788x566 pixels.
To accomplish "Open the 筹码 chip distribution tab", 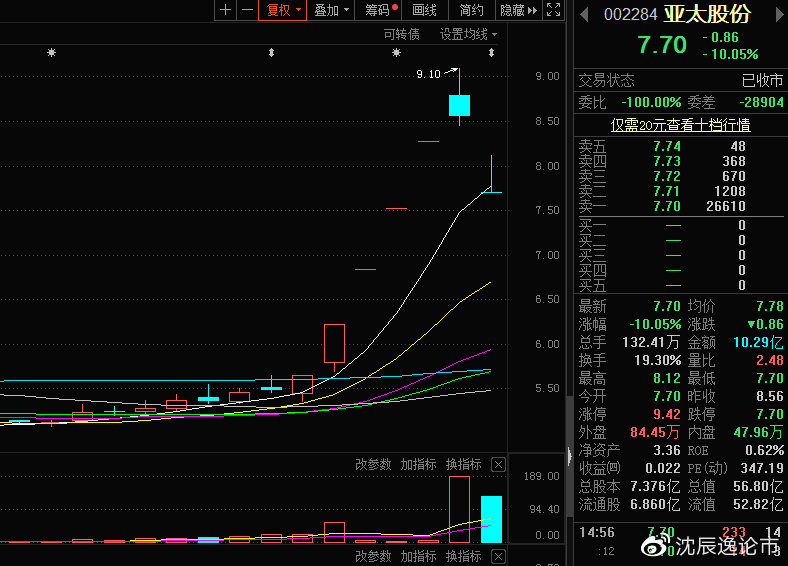I will (379, 10).
